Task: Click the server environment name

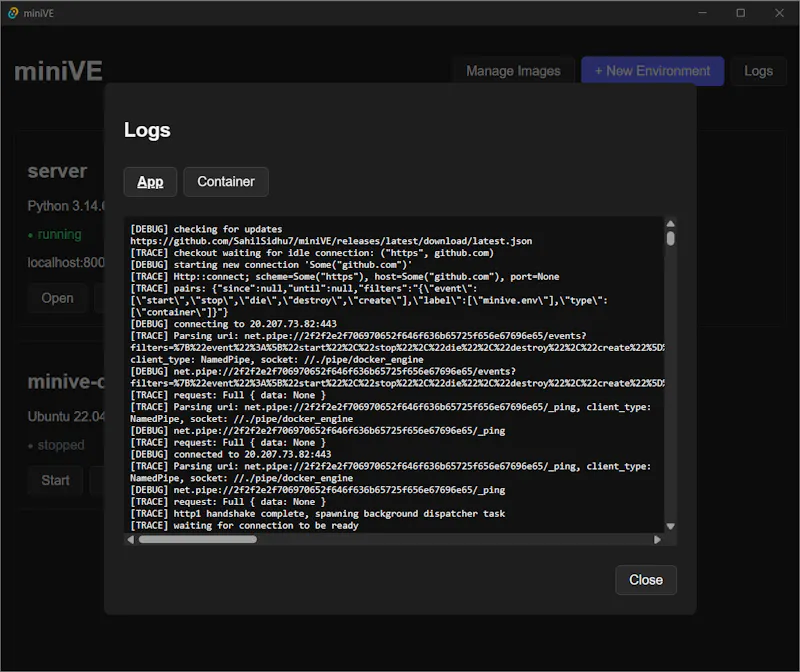Action: pos(57,171)
